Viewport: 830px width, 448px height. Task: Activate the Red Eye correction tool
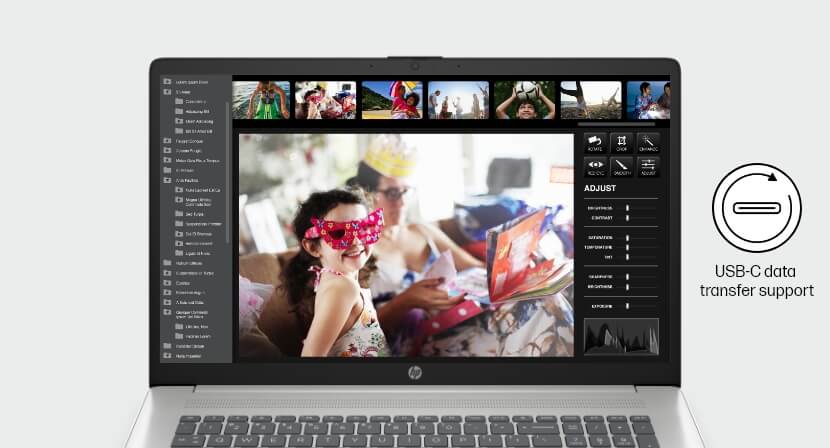tap(595, 166)
